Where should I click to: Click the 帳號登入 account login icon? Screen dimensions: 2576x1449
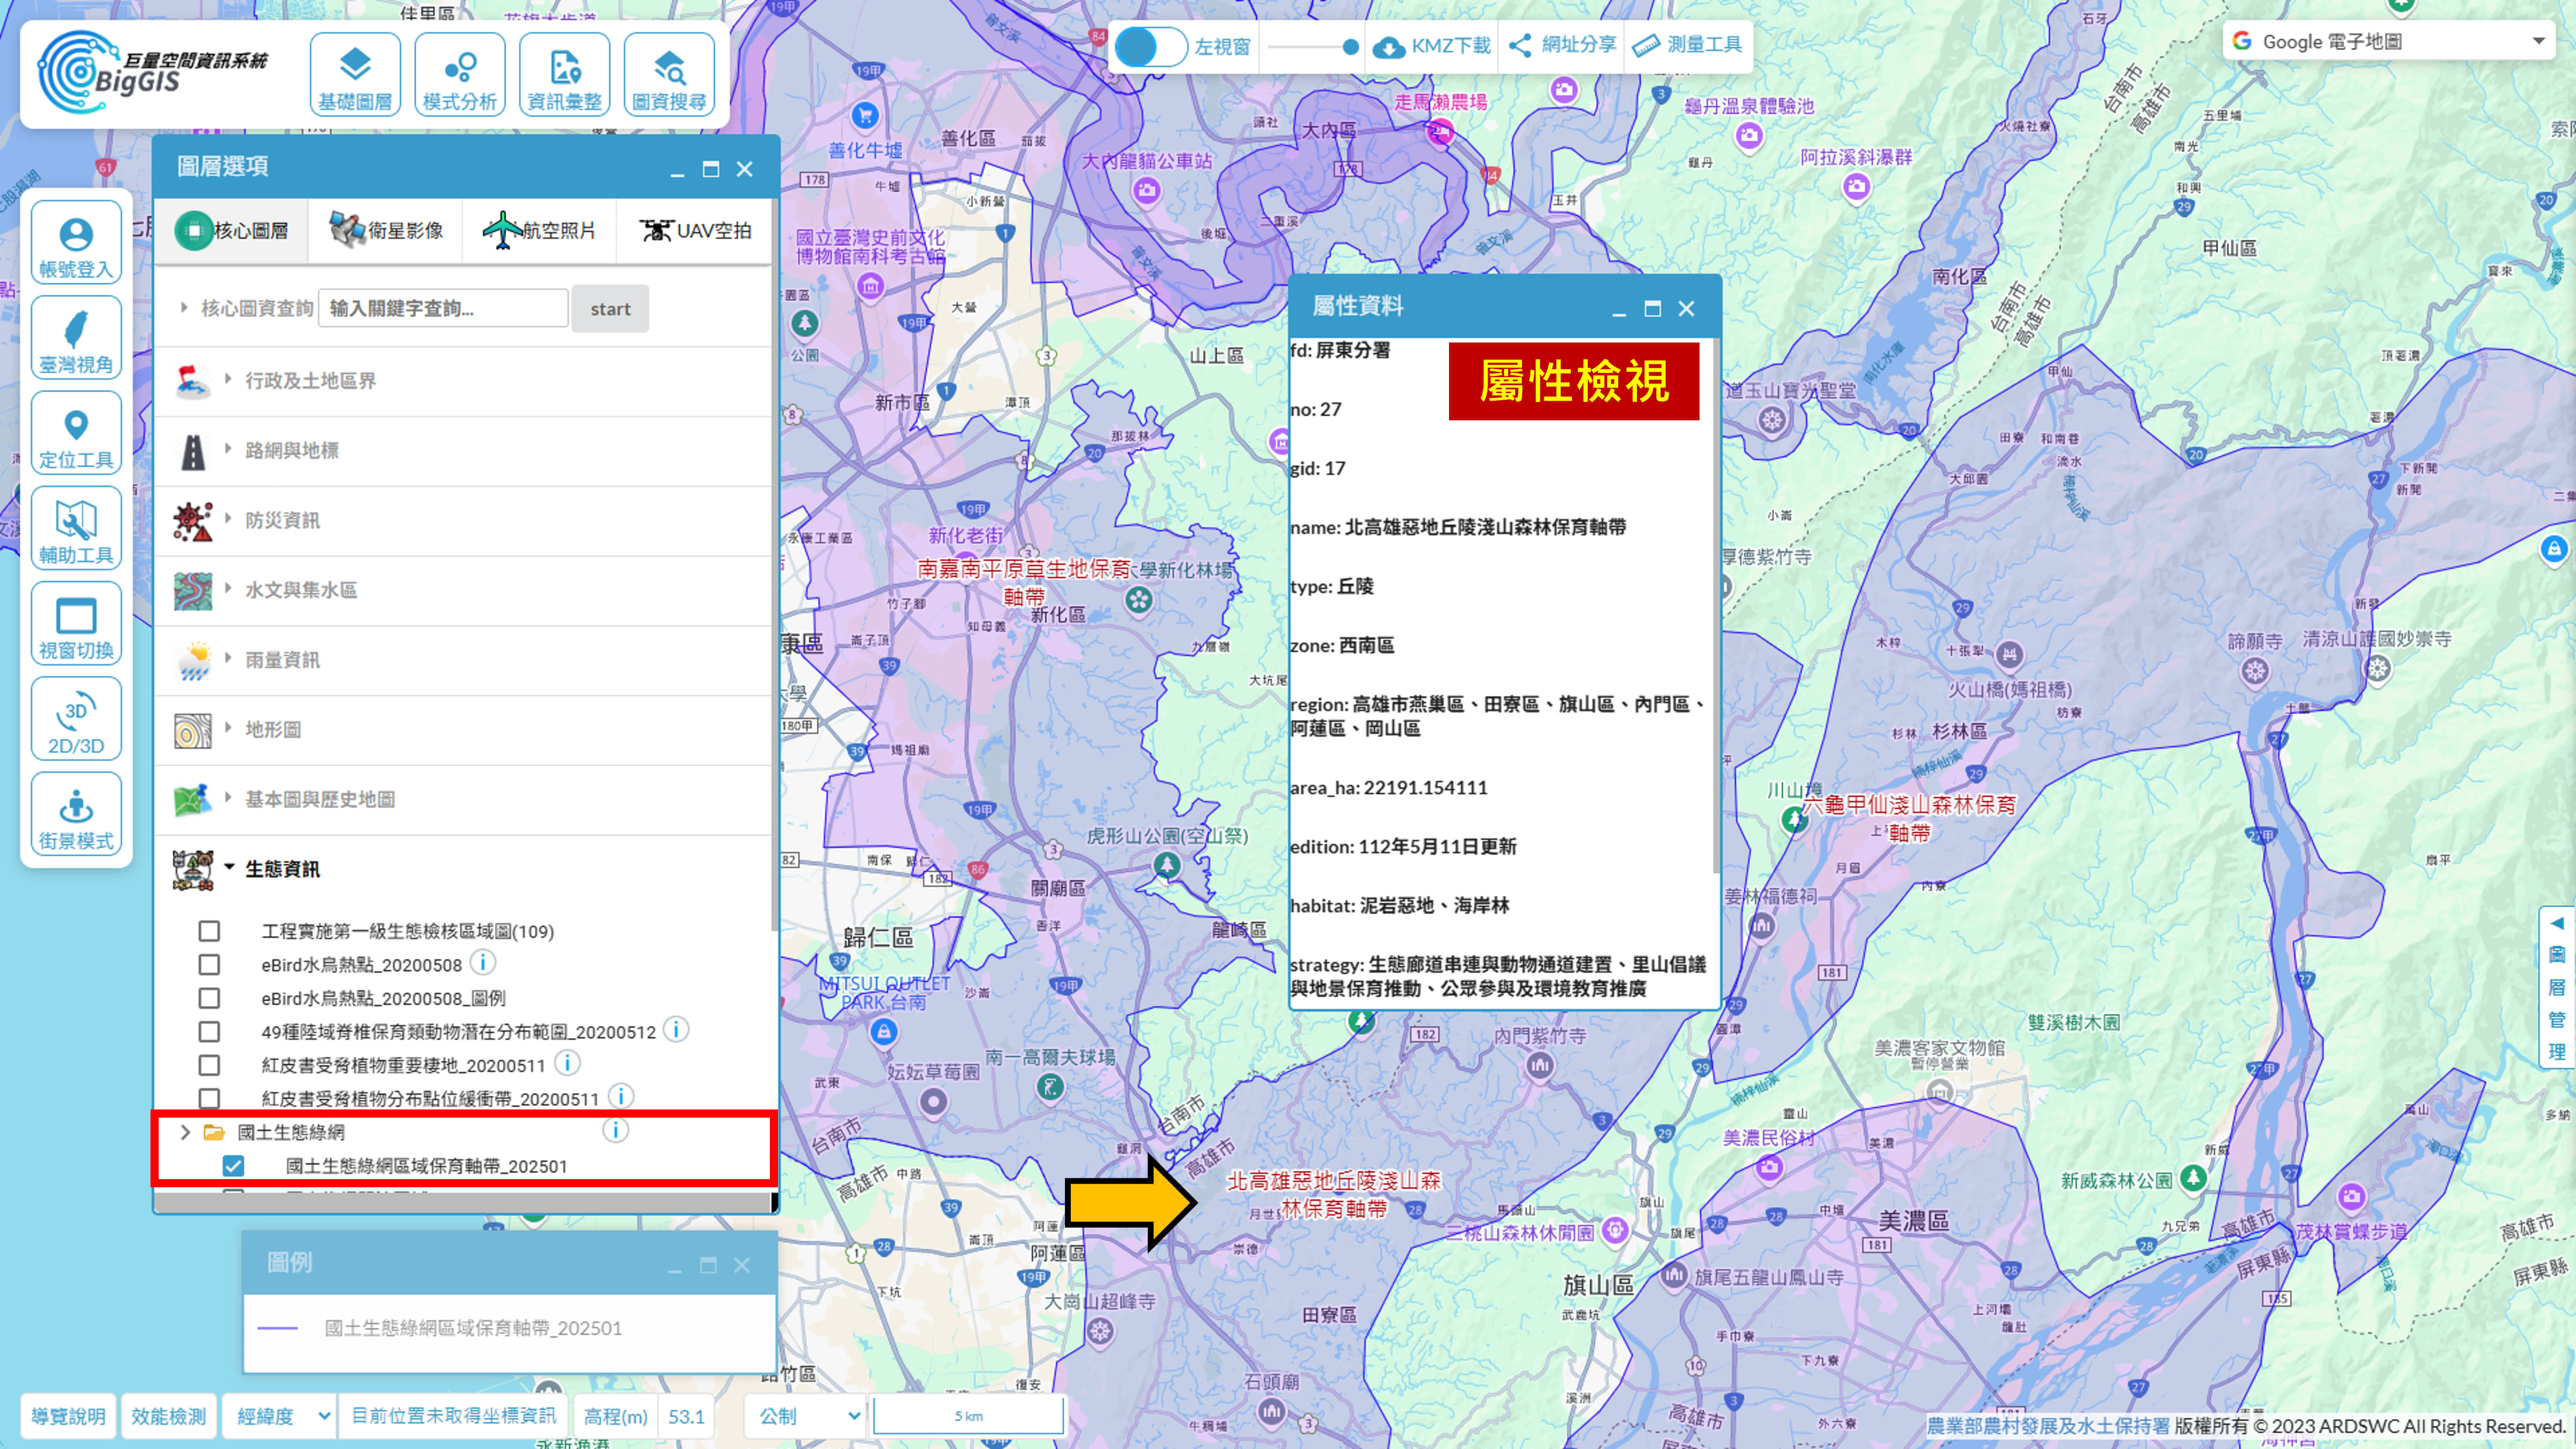coord(76,243)
